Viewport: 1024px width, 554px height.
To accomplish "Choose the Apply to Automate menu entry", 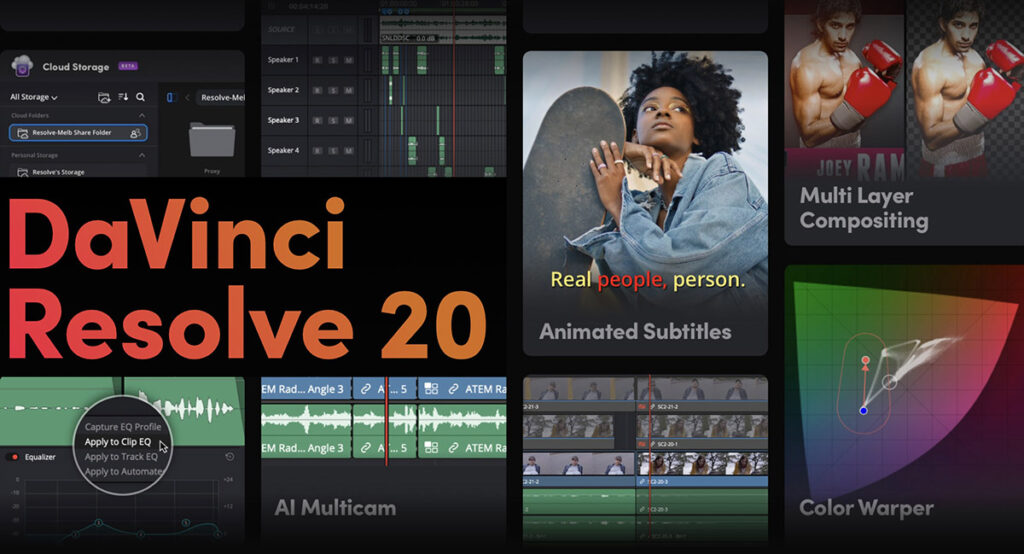I will tap(123, 471).
